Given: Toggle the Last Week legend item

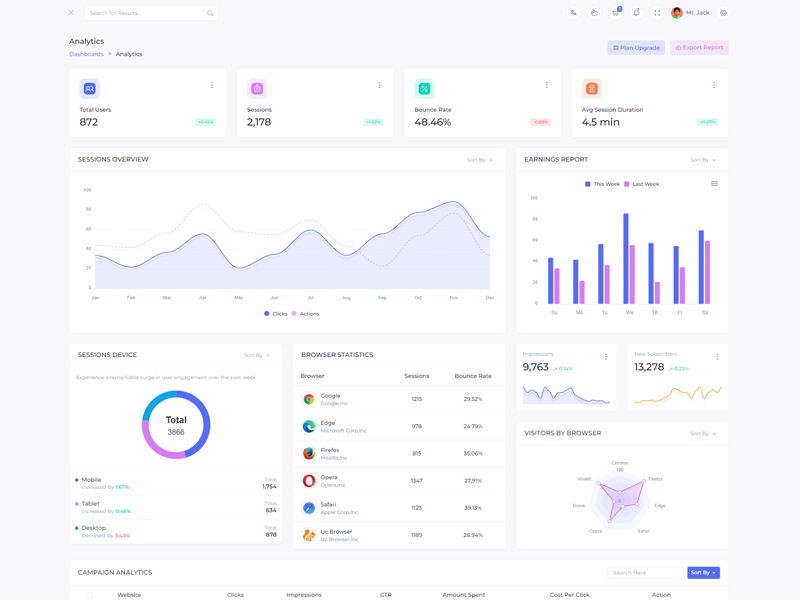Looking at the screenshot, I should (x=641, y=184).
